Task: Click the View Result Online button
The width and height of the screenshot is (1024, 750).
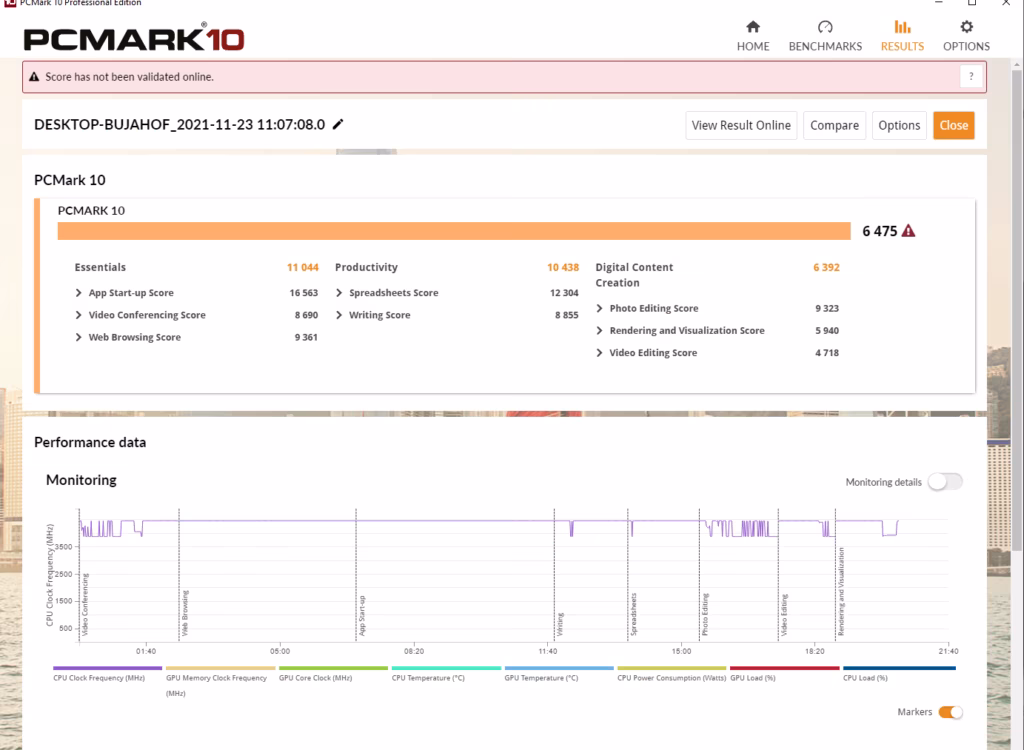Action: click(x=741, y=125)
